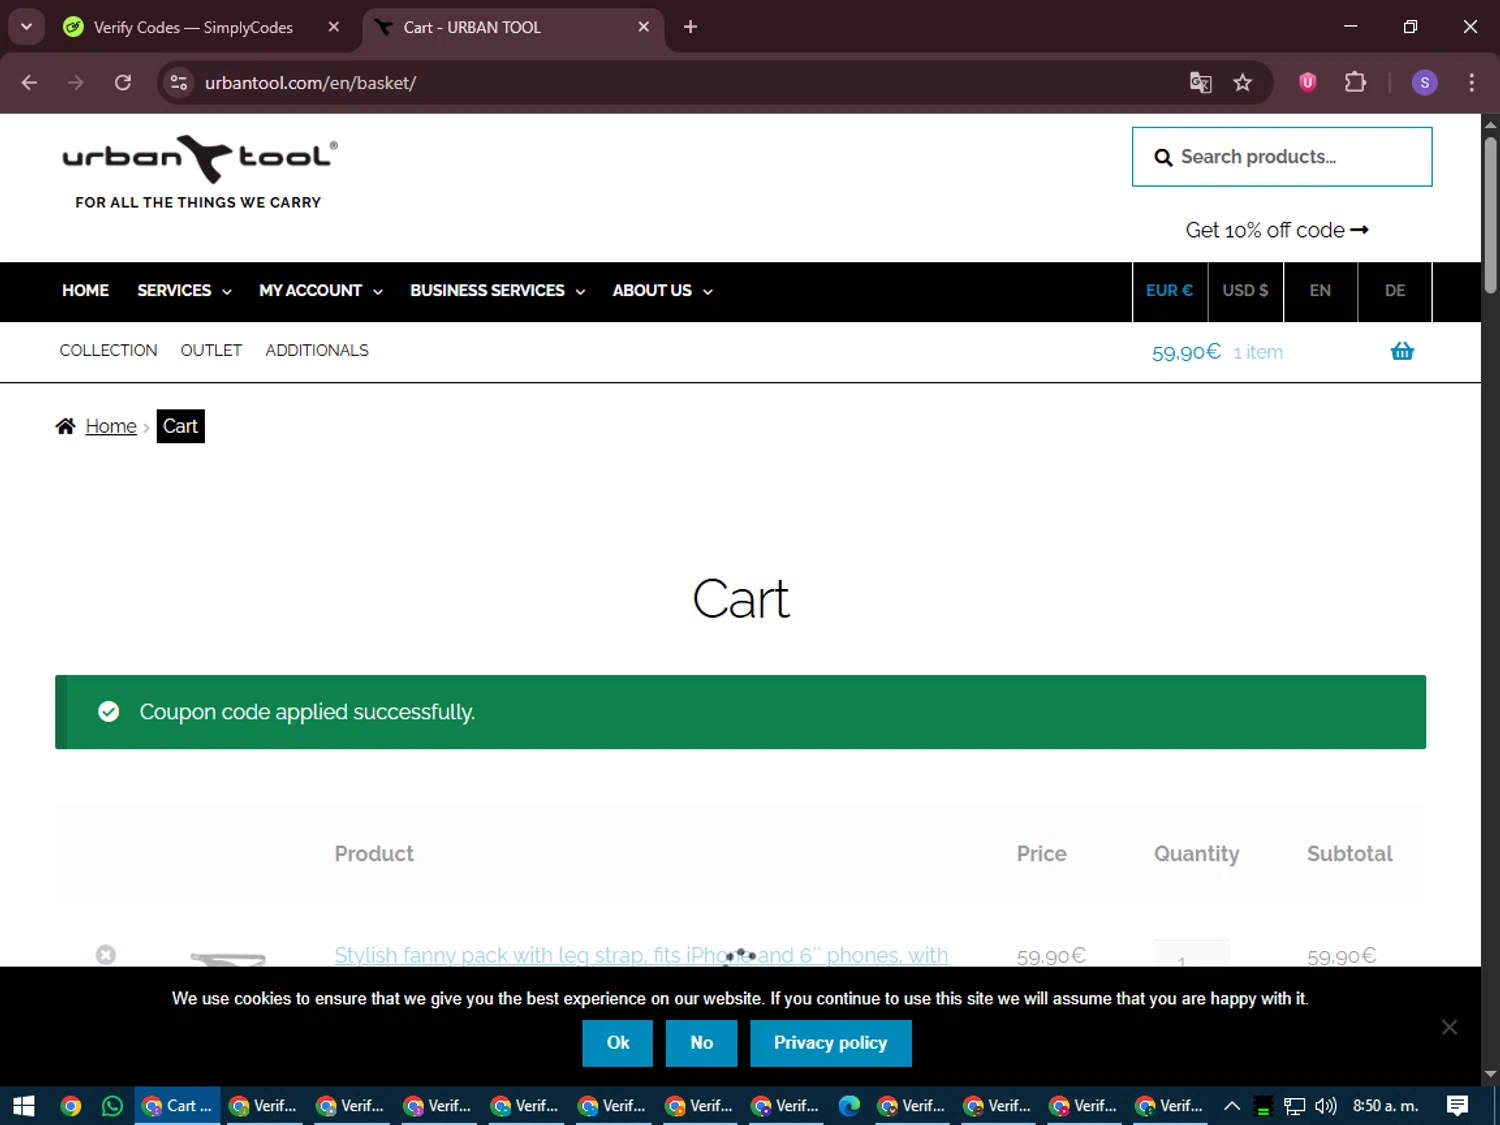Image resolution: width=1500 pixels, height=1125 pixels.
Task: Switch to Verify Codes — SimplyCodes tab
Action: (193, 27)
